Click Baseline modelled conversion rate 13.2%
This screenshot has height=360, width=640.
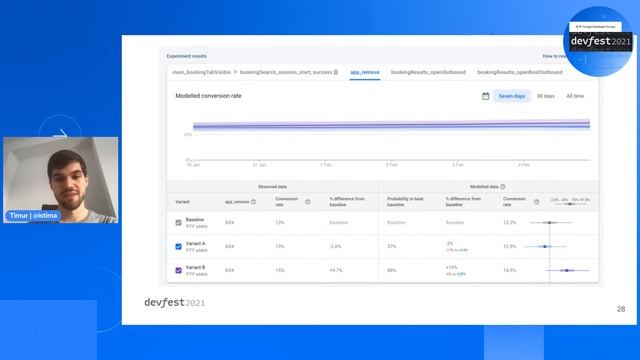point(509,222)
